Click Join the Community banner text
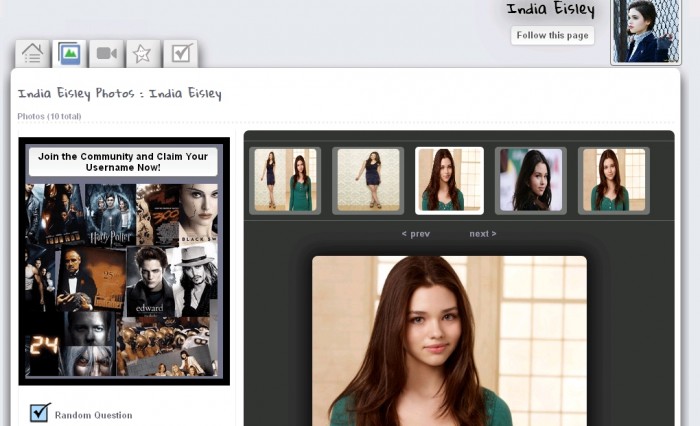 pyautogui.click(x=124, y=162)
